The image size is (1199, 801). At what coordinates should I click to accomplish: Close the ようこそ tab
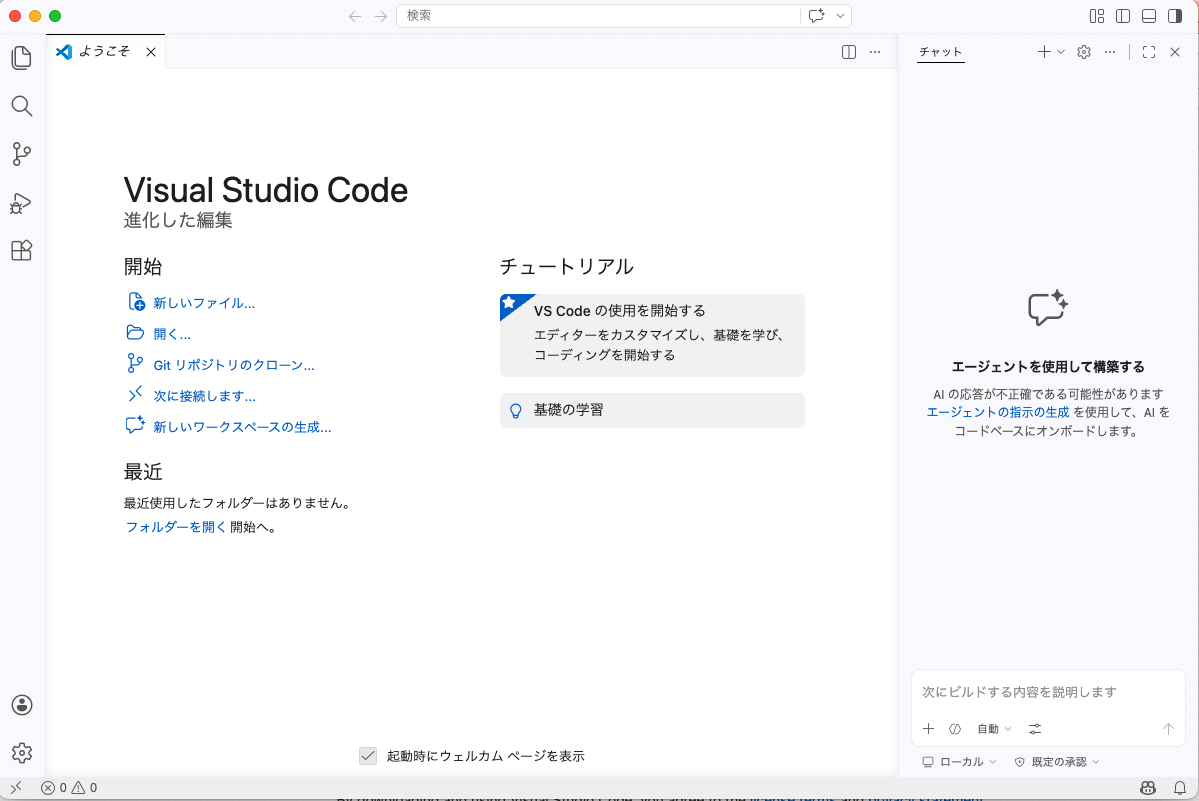pos(151,52)
